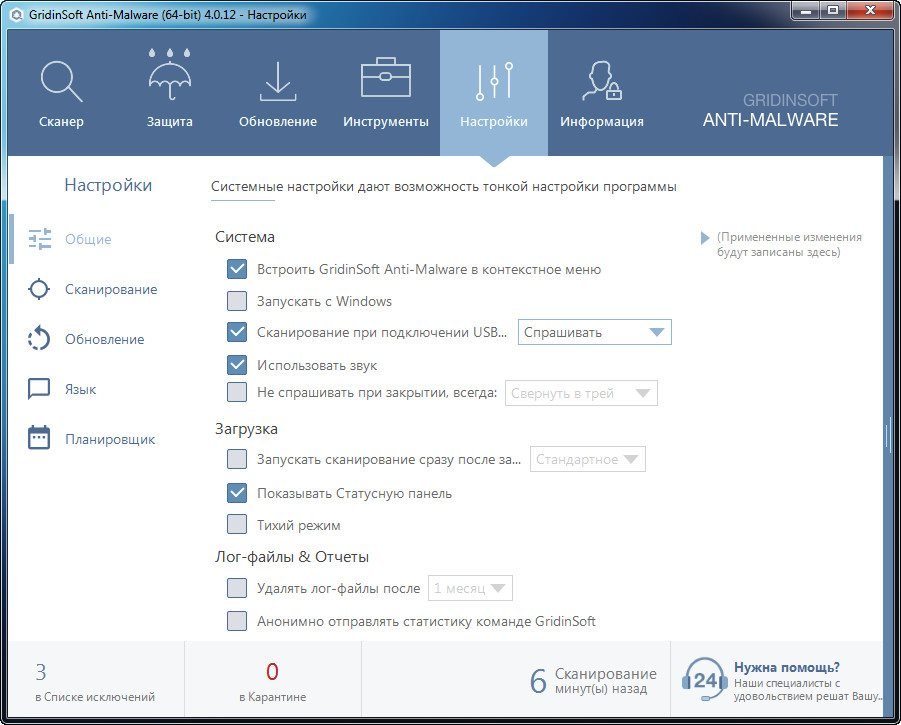Uncheck Сканирование при подключении USB
Image resolution: width=901 pixels, height=725 pixels.
[x=237, y=332]
